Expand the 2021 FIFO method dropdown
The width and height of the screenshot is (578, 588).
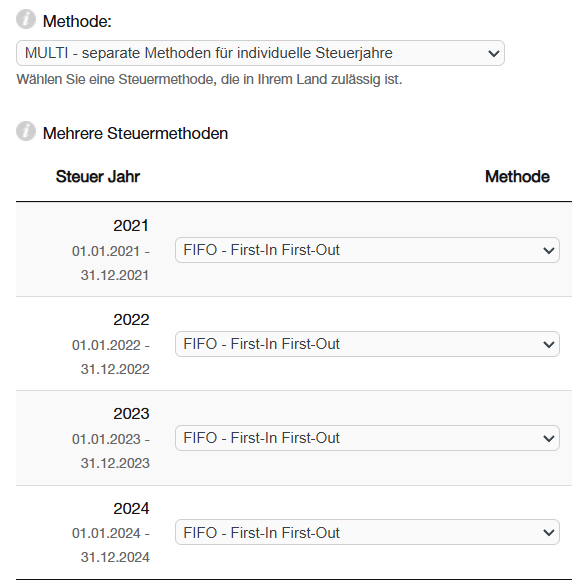coord(367,250)
